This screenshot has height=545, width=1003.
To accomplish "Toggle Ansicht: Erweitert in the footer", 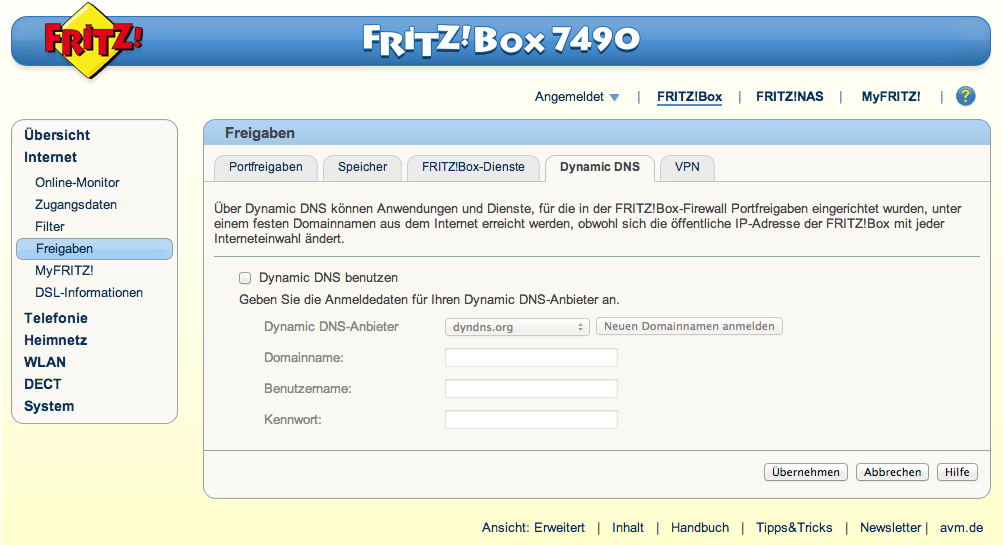I will pos(533,528).
